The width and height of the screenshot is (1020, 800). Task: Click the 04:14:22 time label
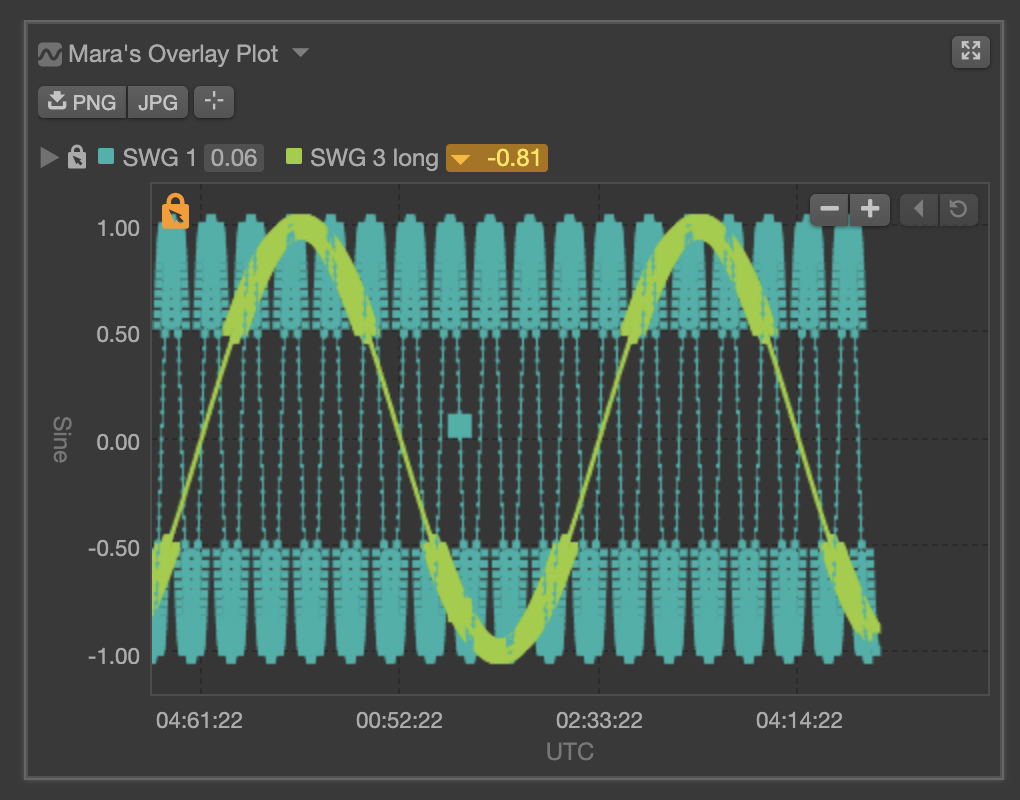click(x=799, y=720)
